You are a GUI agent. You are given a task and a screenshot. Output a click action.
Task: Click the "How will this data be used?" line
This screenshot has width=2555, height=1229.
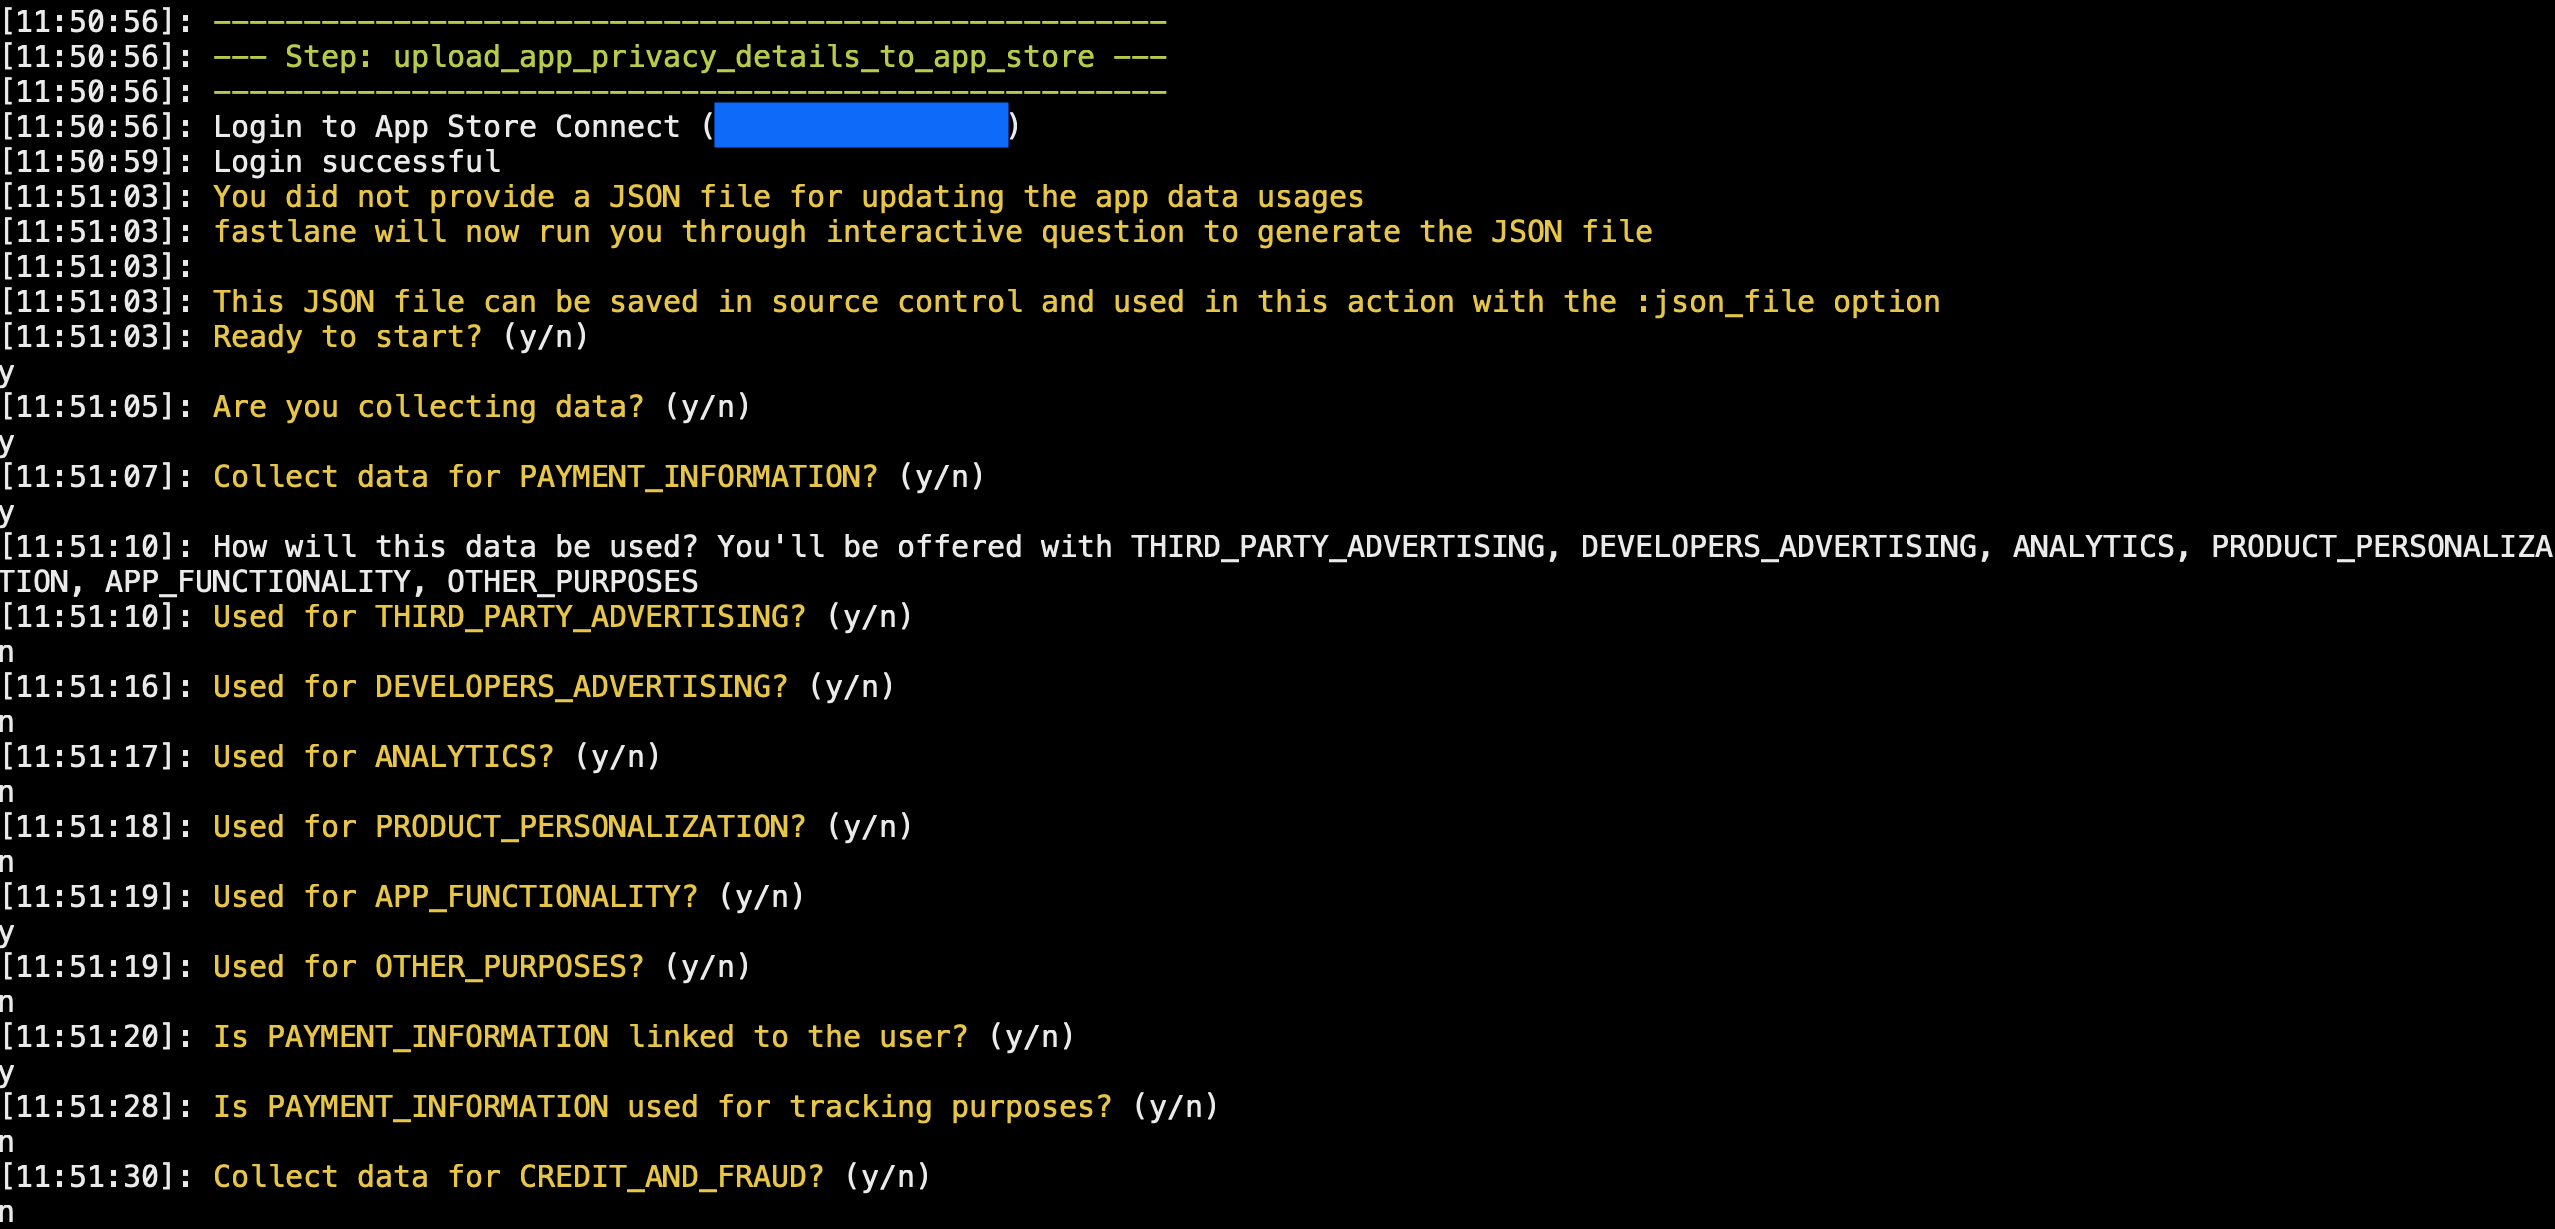455,547
